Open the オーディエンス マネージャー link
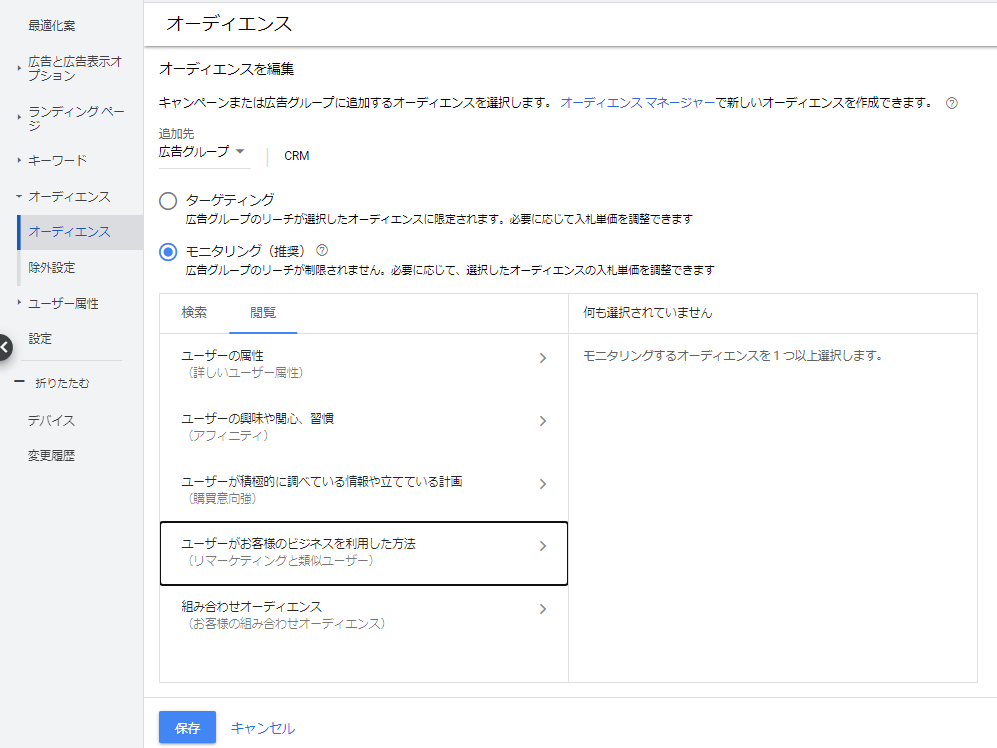 coord(637,103)
